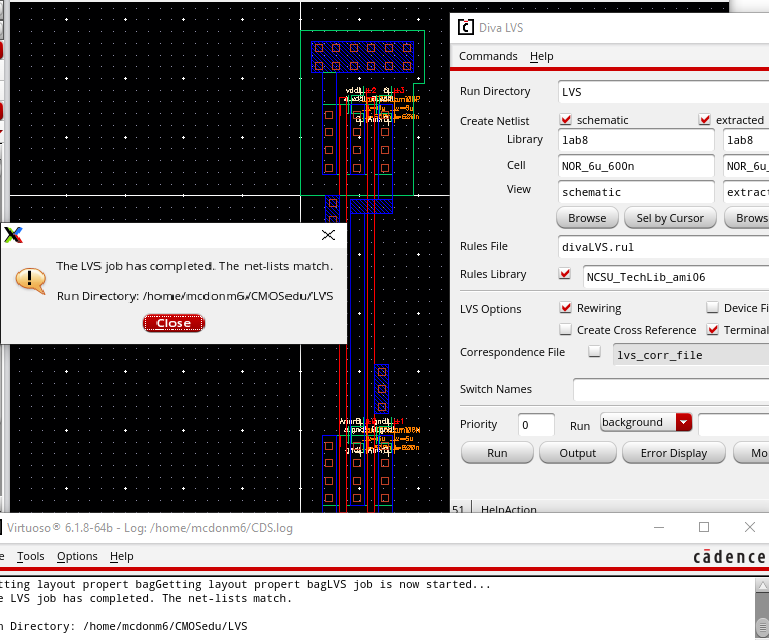Screen dimensions: 769x640
Task: Open the Commands menu in Diva LVS
Action: [x=488, y=56]
